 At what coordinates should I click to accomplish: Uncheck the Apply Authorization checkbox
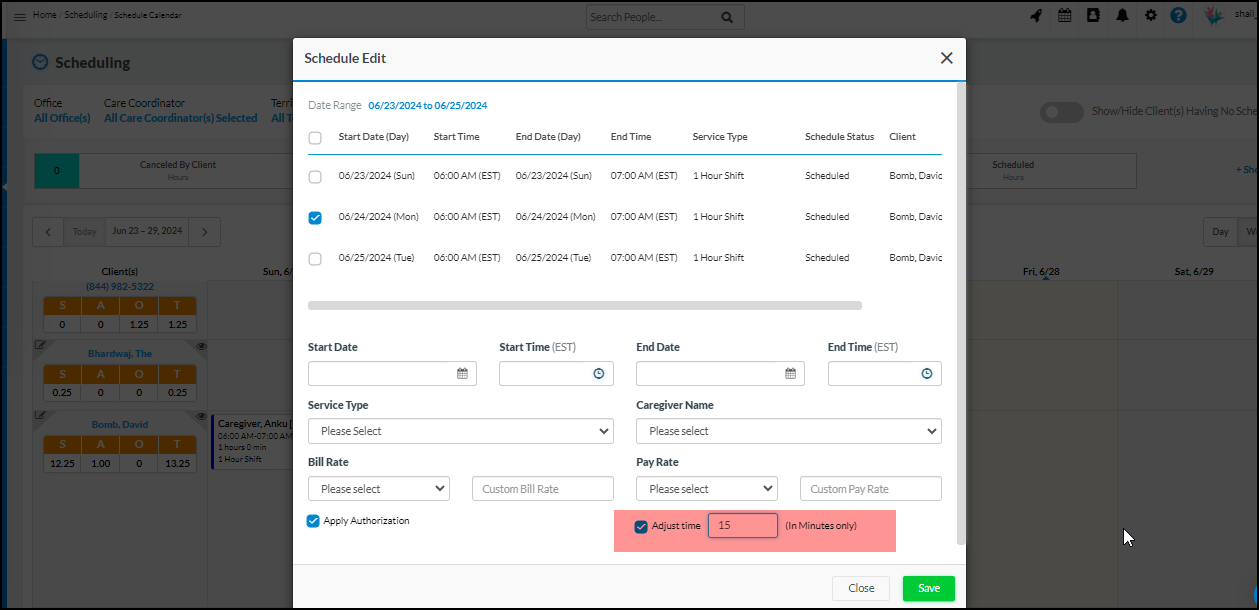click(x=314, y=521)
